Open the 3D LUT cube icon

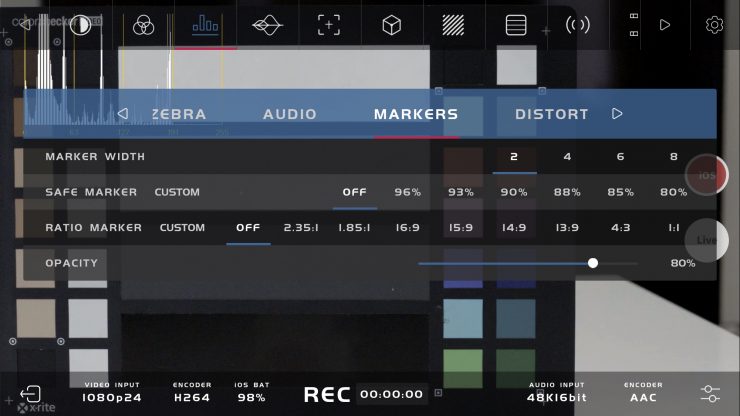(x=391, y=25)
